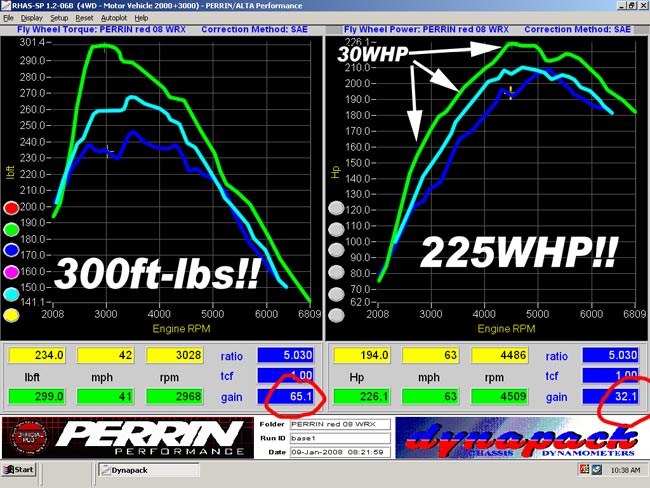Select the yellow 4486 rpm value

click(x=500, y=355)
